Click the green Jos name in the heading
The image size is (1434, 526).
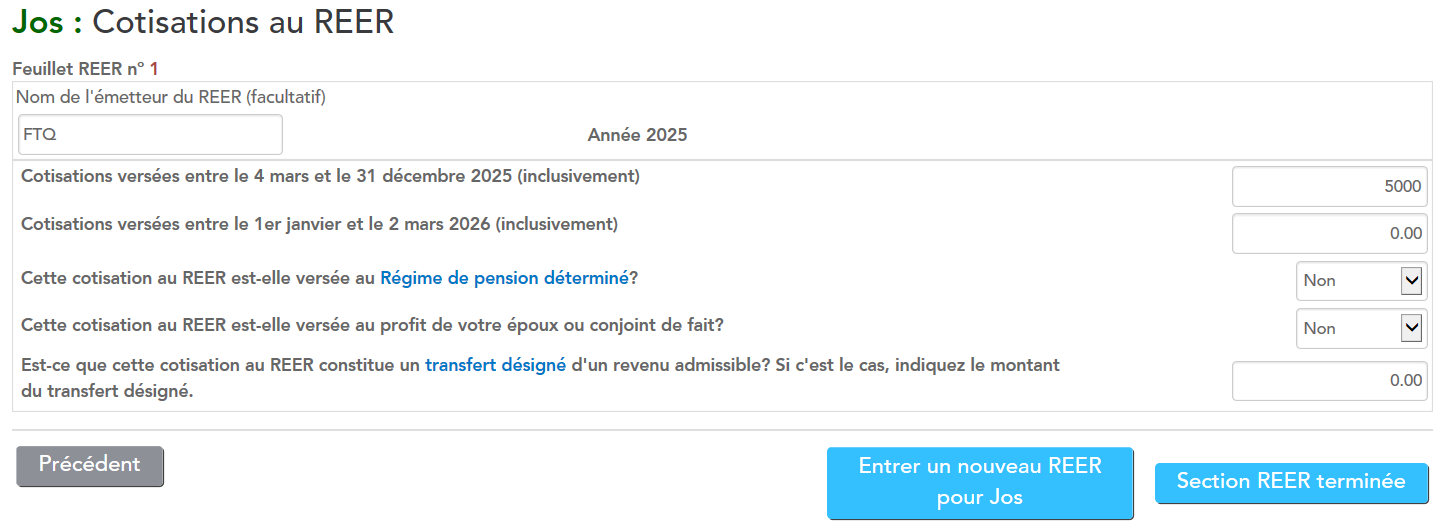pyautogui.click(x=37, y=22)
